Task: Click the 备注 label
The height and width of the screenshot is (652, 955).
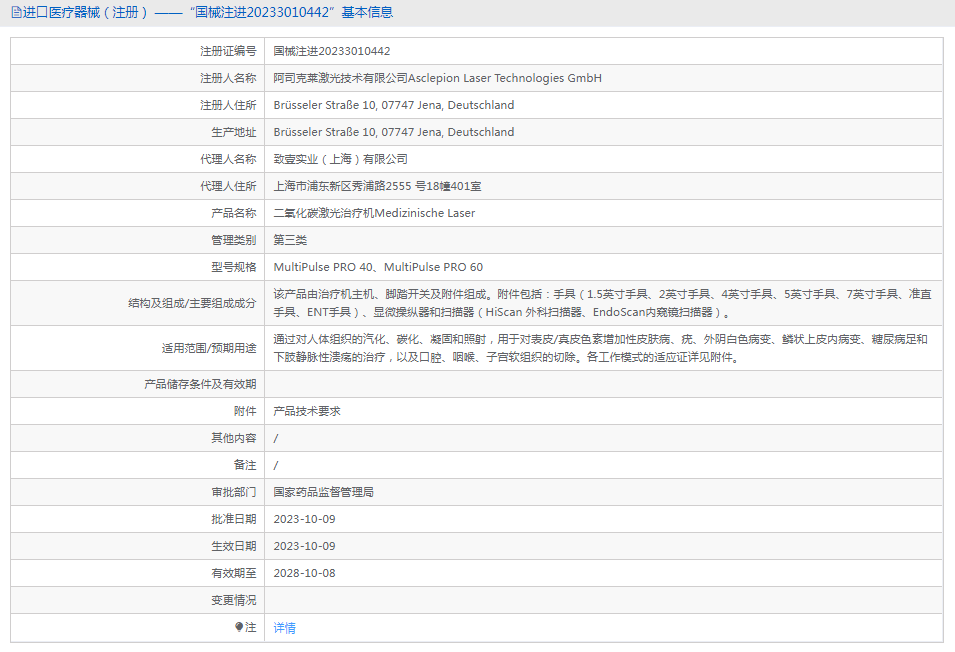Action: click(245, 465)
